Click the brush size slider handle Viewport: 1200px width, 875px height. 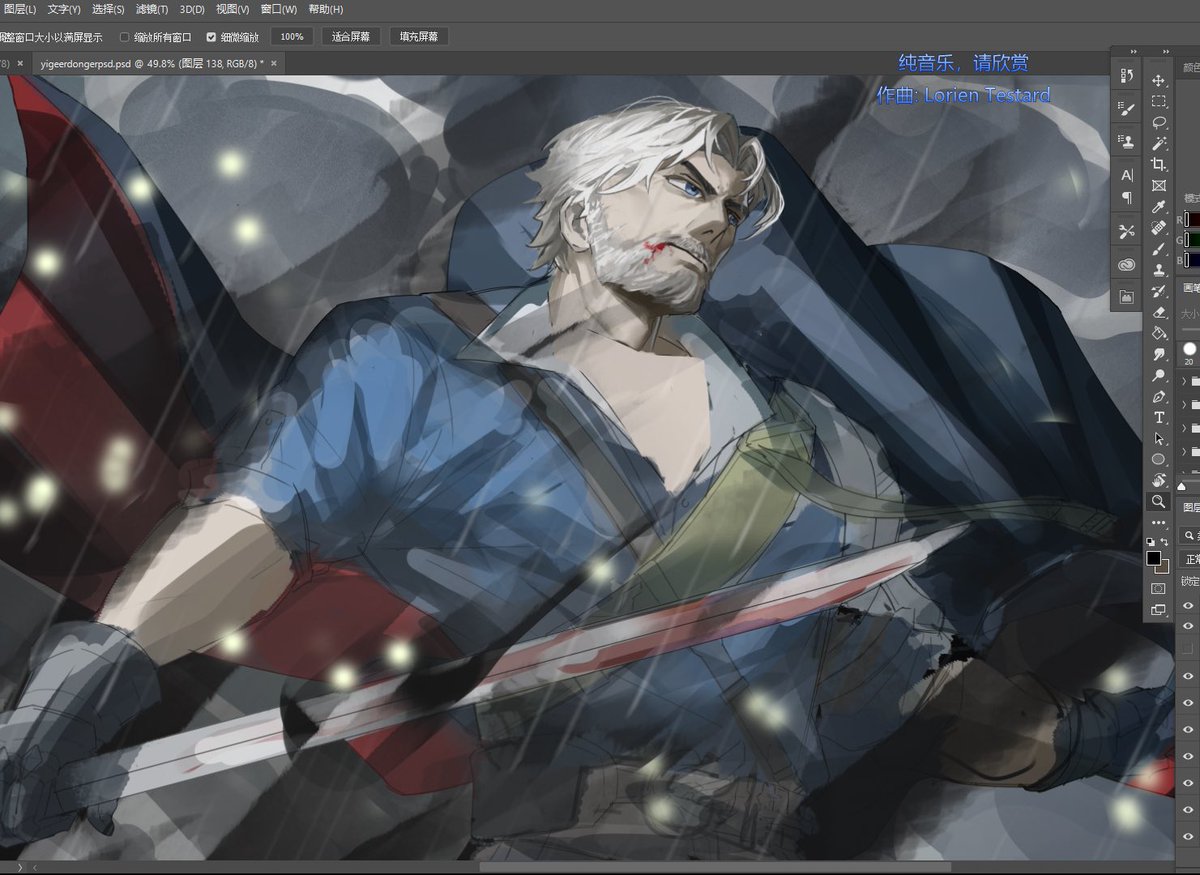1183,485
